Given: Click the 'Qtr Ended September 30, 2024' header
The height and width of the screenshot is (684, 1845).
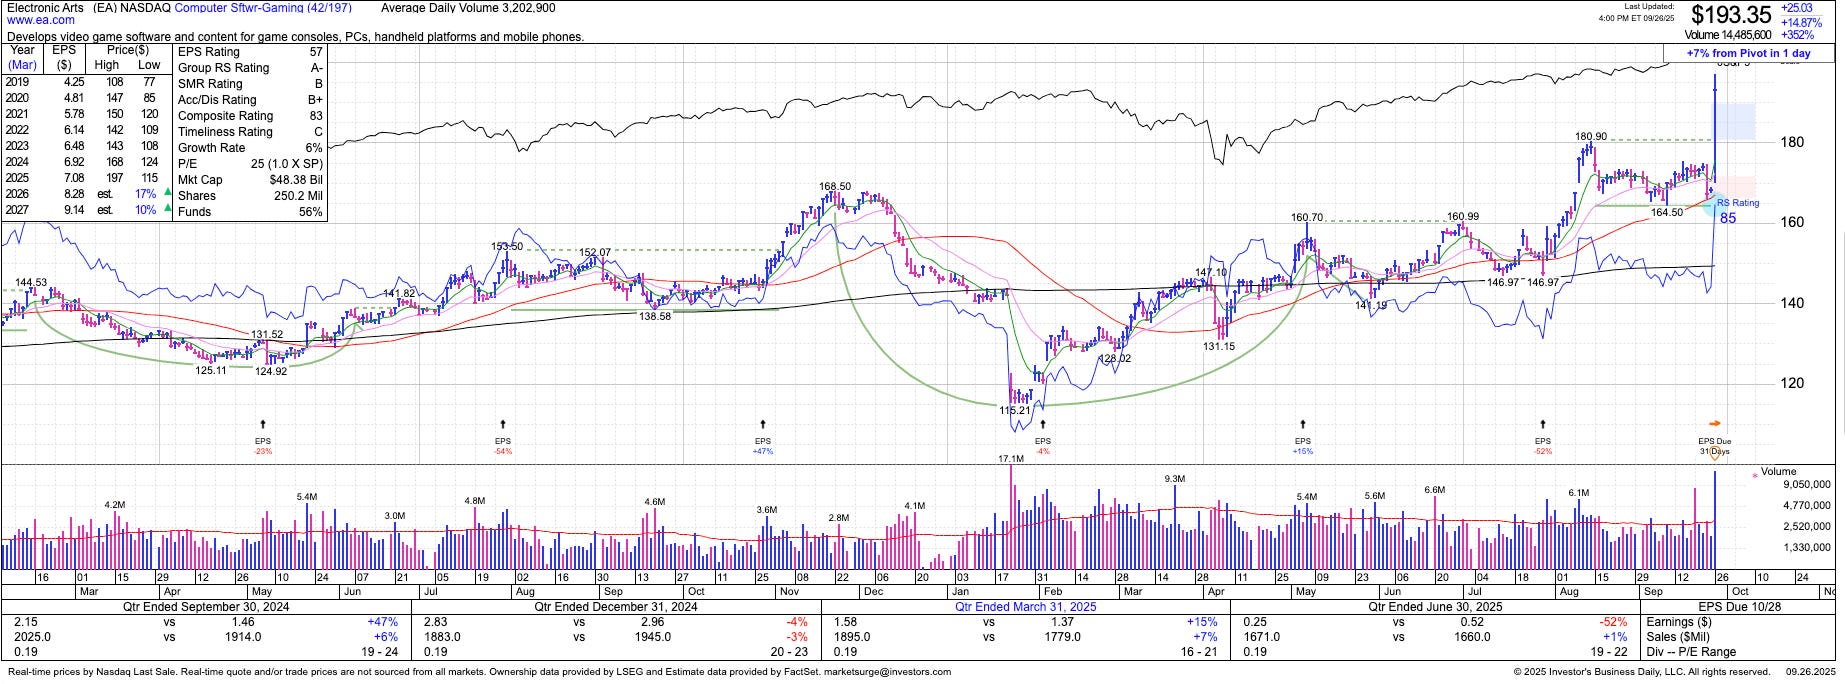Looking at the screenshot, I should pos(205,606).
